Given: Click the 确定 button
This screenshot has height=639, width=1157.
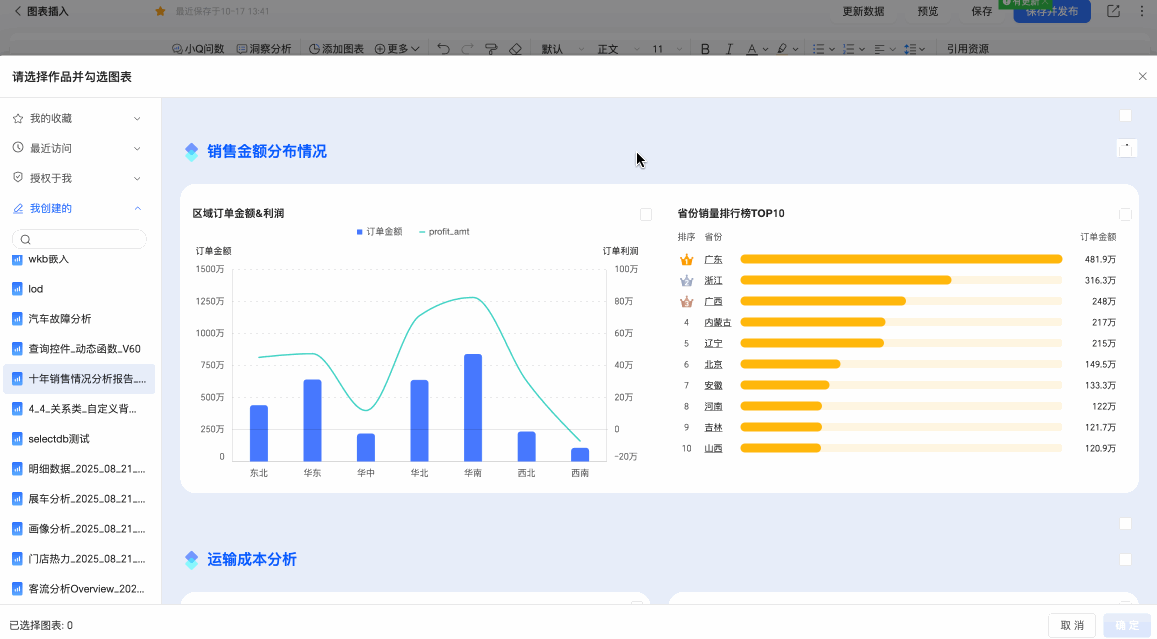Looking at the screenshot, I should coord(1127,625).
